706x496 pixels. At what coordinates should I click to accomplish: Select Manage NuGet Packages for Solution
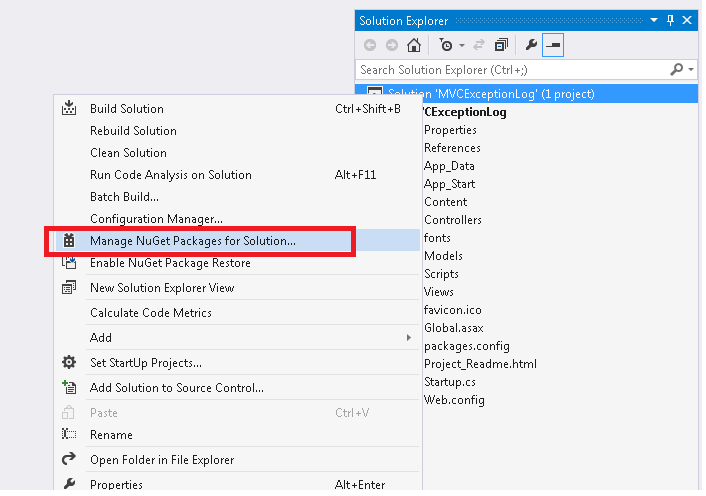click(x=193, y=241)
